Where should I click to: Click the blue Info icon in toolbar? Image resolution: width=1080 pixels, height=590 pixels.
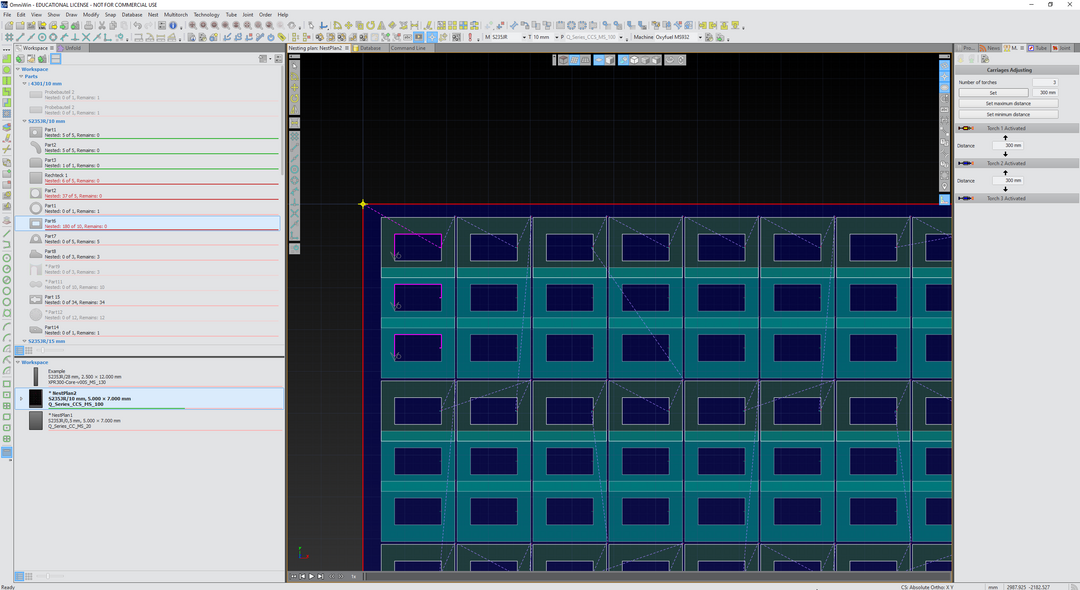(x=173, y=25)
